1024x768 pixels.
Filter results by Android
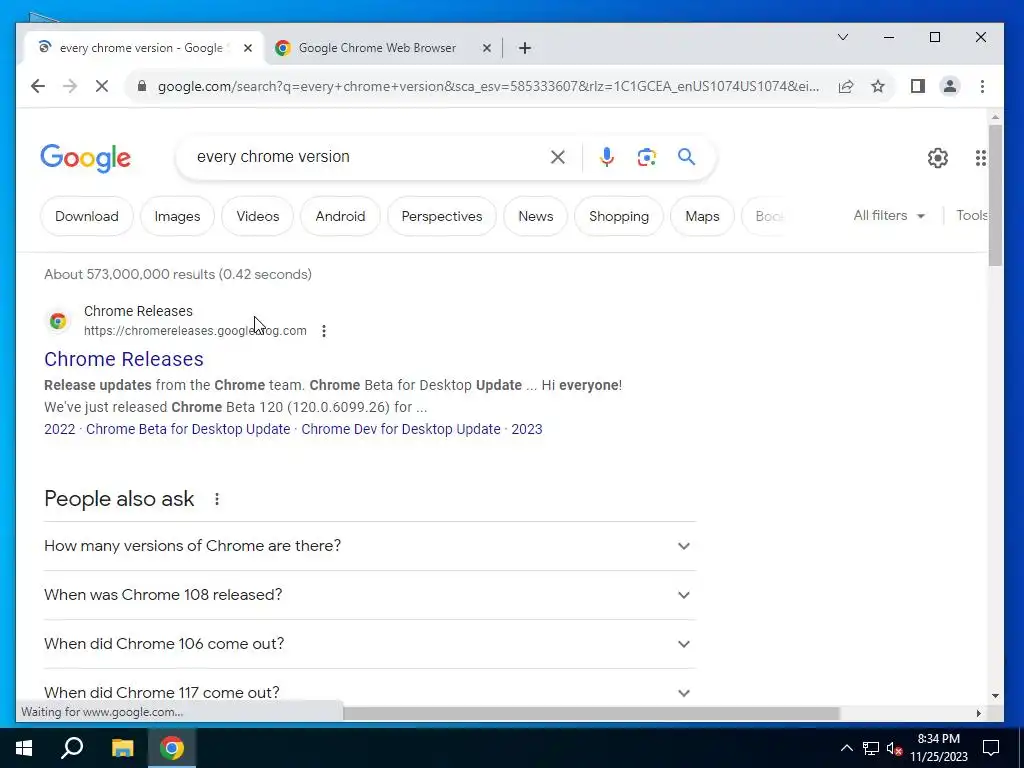pyautogui.click(x=340, y=216)
